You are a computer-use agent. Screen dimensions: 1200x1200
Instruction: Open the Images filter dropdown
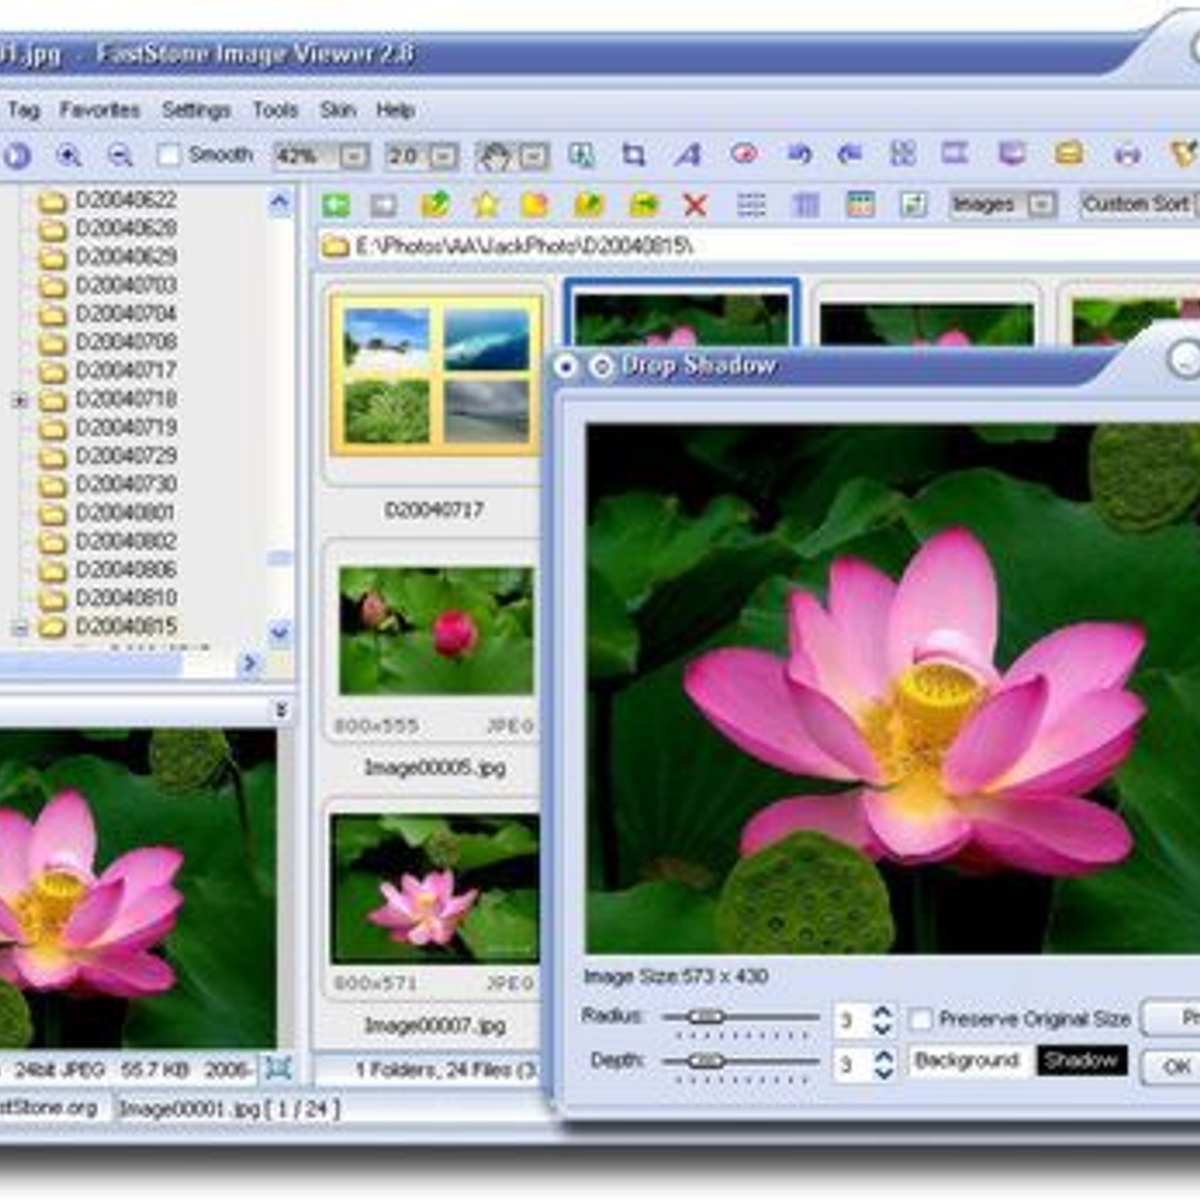pos(1042,205)
